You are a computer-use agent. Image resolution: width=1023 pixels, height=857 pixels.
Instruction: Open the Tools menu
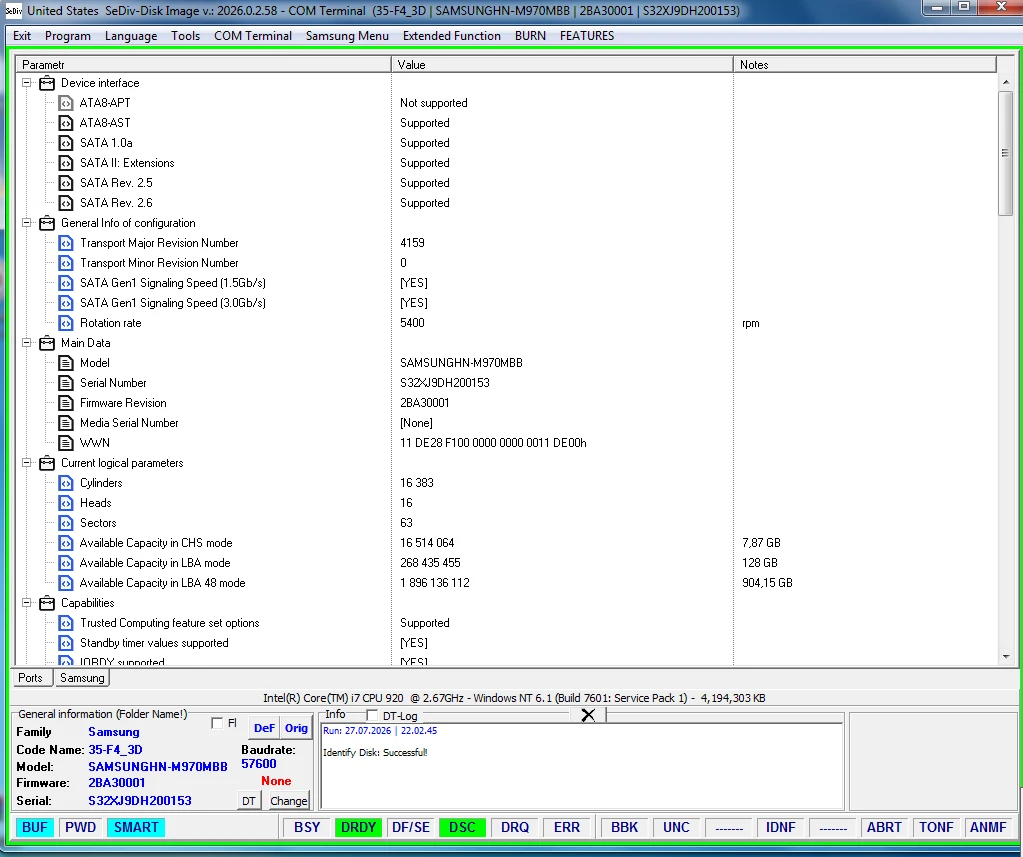[x=185, y=36]
